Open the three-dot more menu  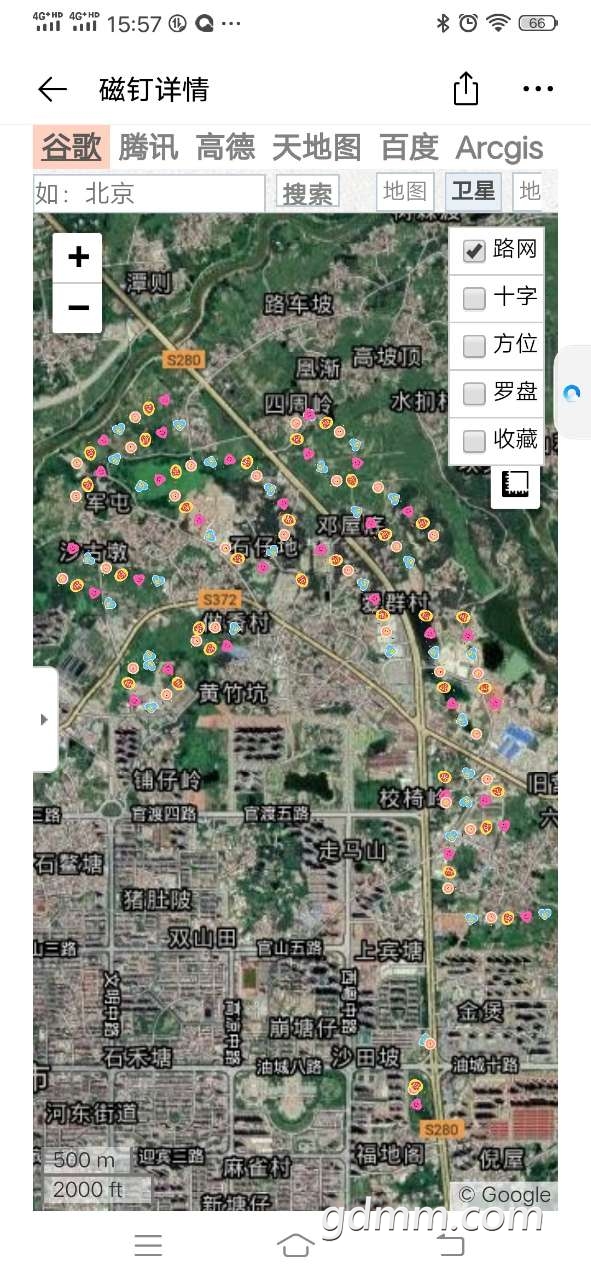(x=538, y=89)
